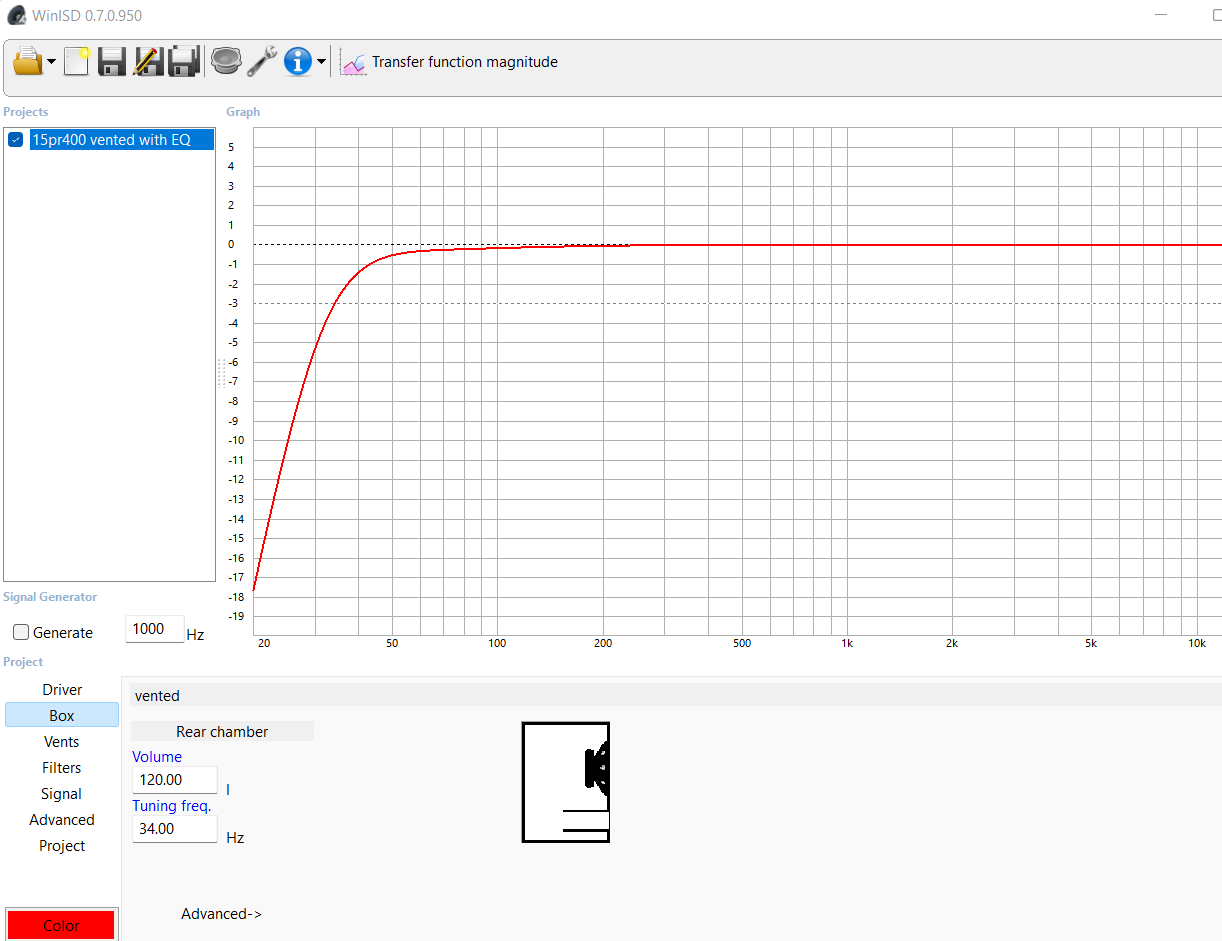Click the graph type chart icon

pyautogui.click(x=354, y=62)
